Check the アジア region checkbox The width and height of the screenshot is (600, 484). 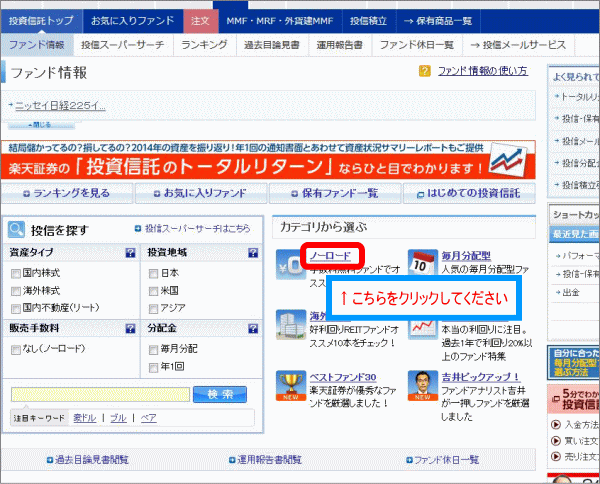(x=153, y=309)
